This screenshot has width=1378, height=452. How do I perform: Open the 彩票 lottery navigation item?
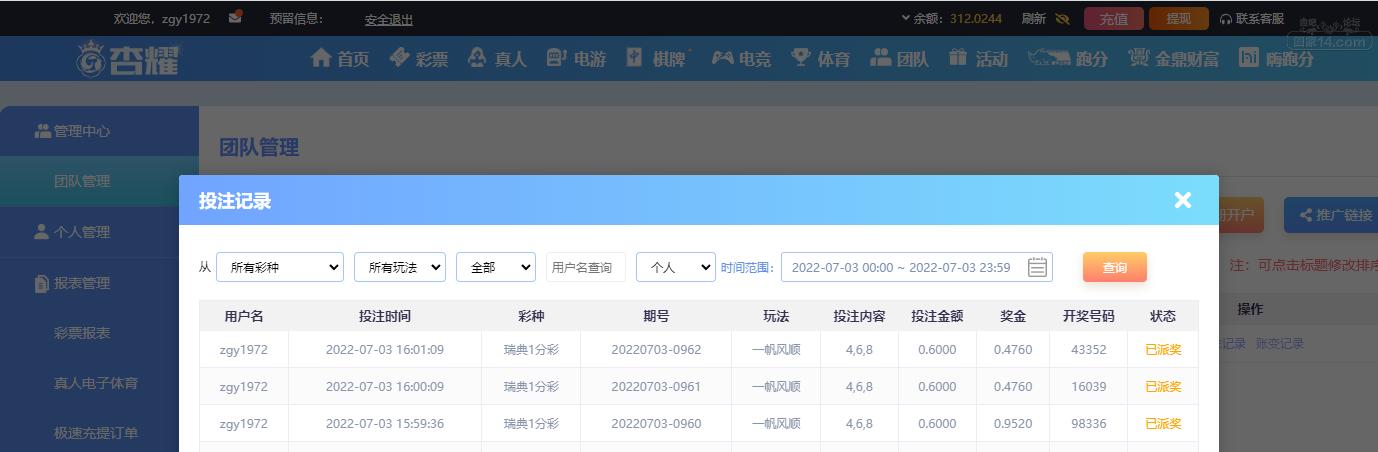point(419,58)
